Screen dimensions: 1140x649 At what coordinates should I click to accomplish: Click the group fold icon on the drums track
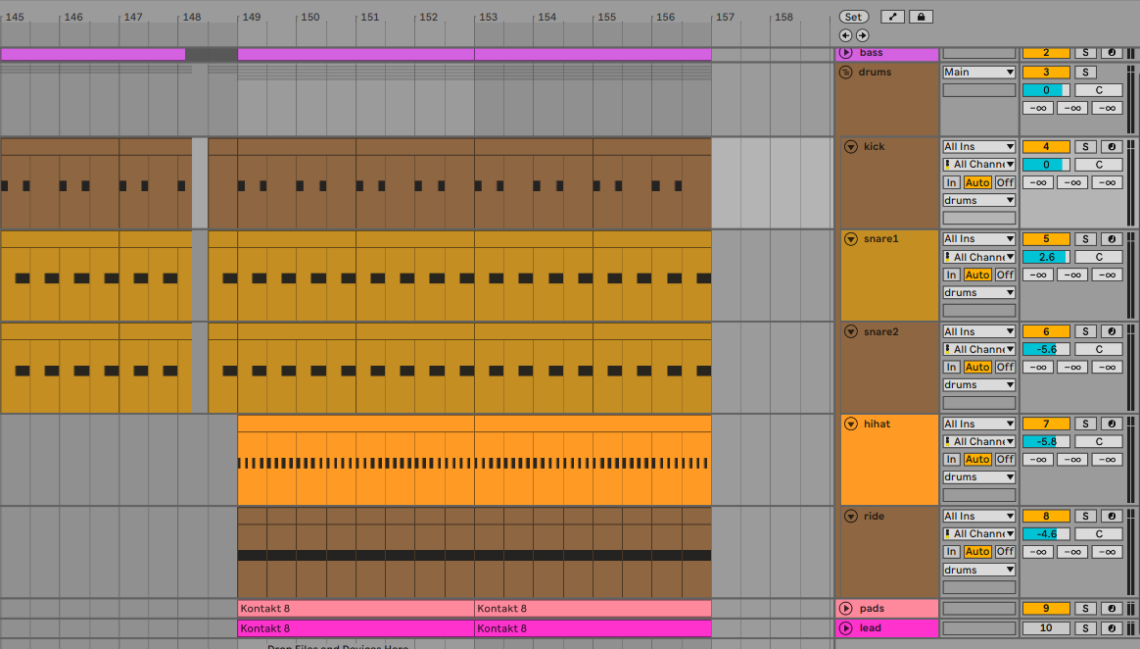847,71
